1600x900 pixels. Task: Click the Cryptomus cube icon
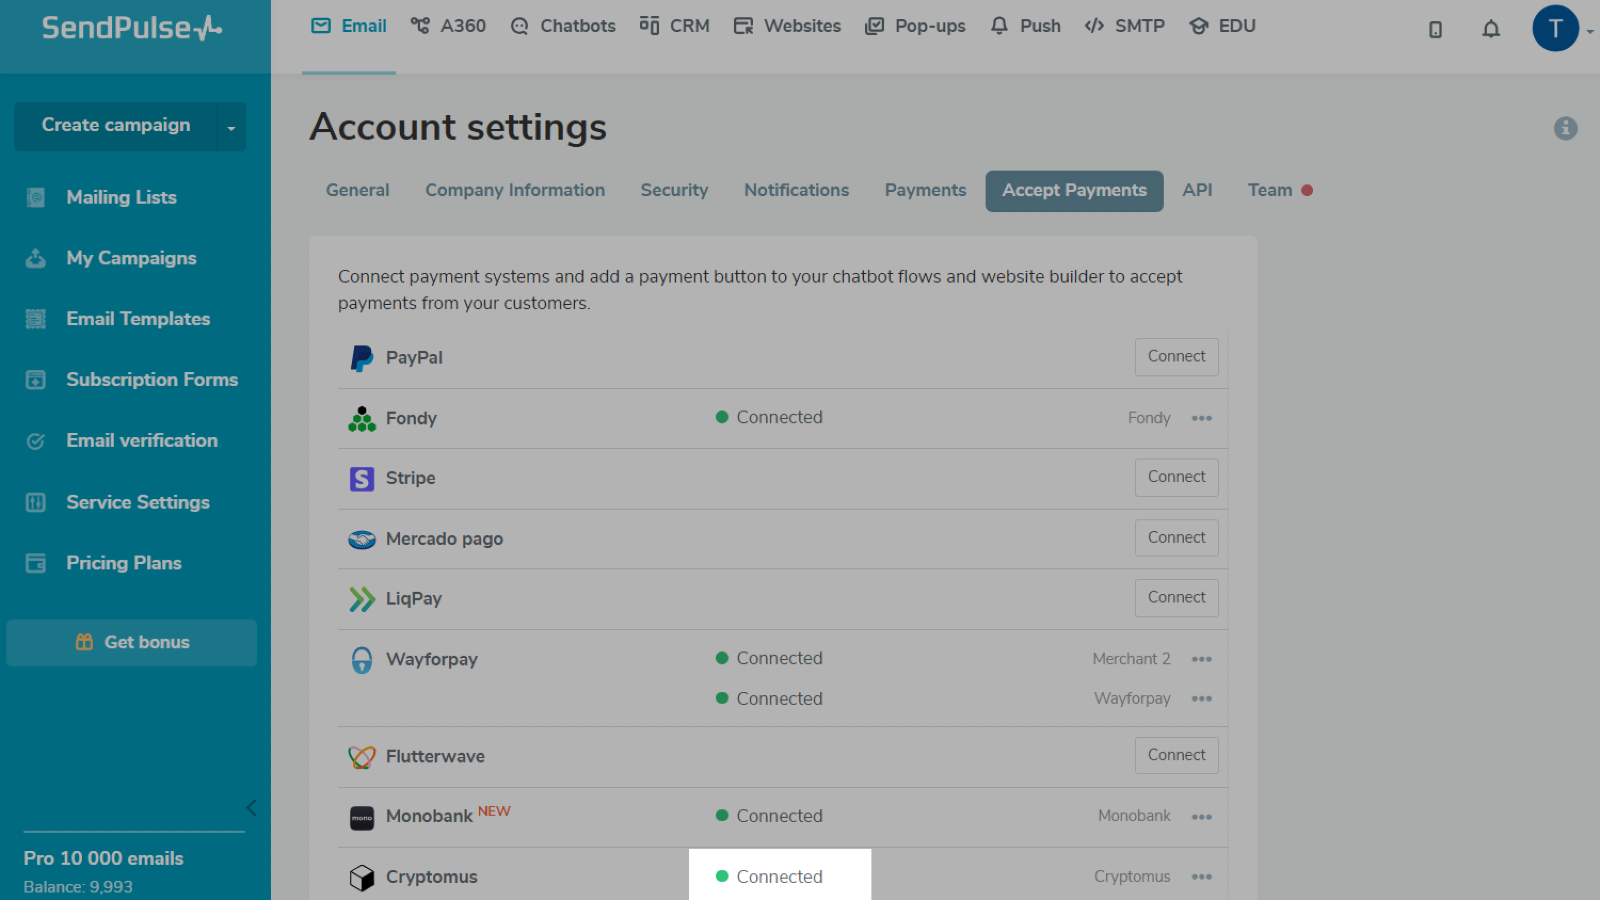tap(361, 877)
